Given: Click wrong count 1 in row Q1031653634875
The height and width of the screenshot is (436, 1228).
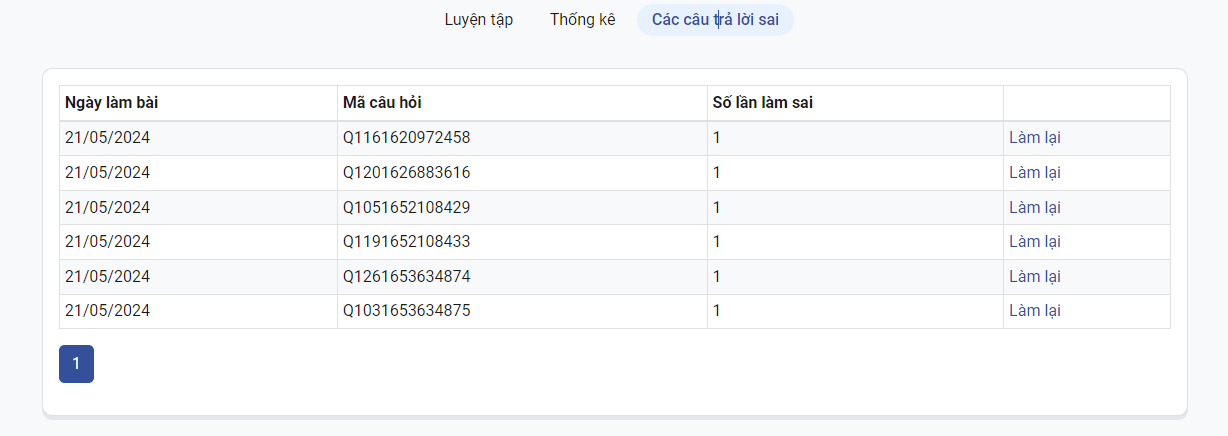Looking at the screenshot, I should click(x=717, y=311).
